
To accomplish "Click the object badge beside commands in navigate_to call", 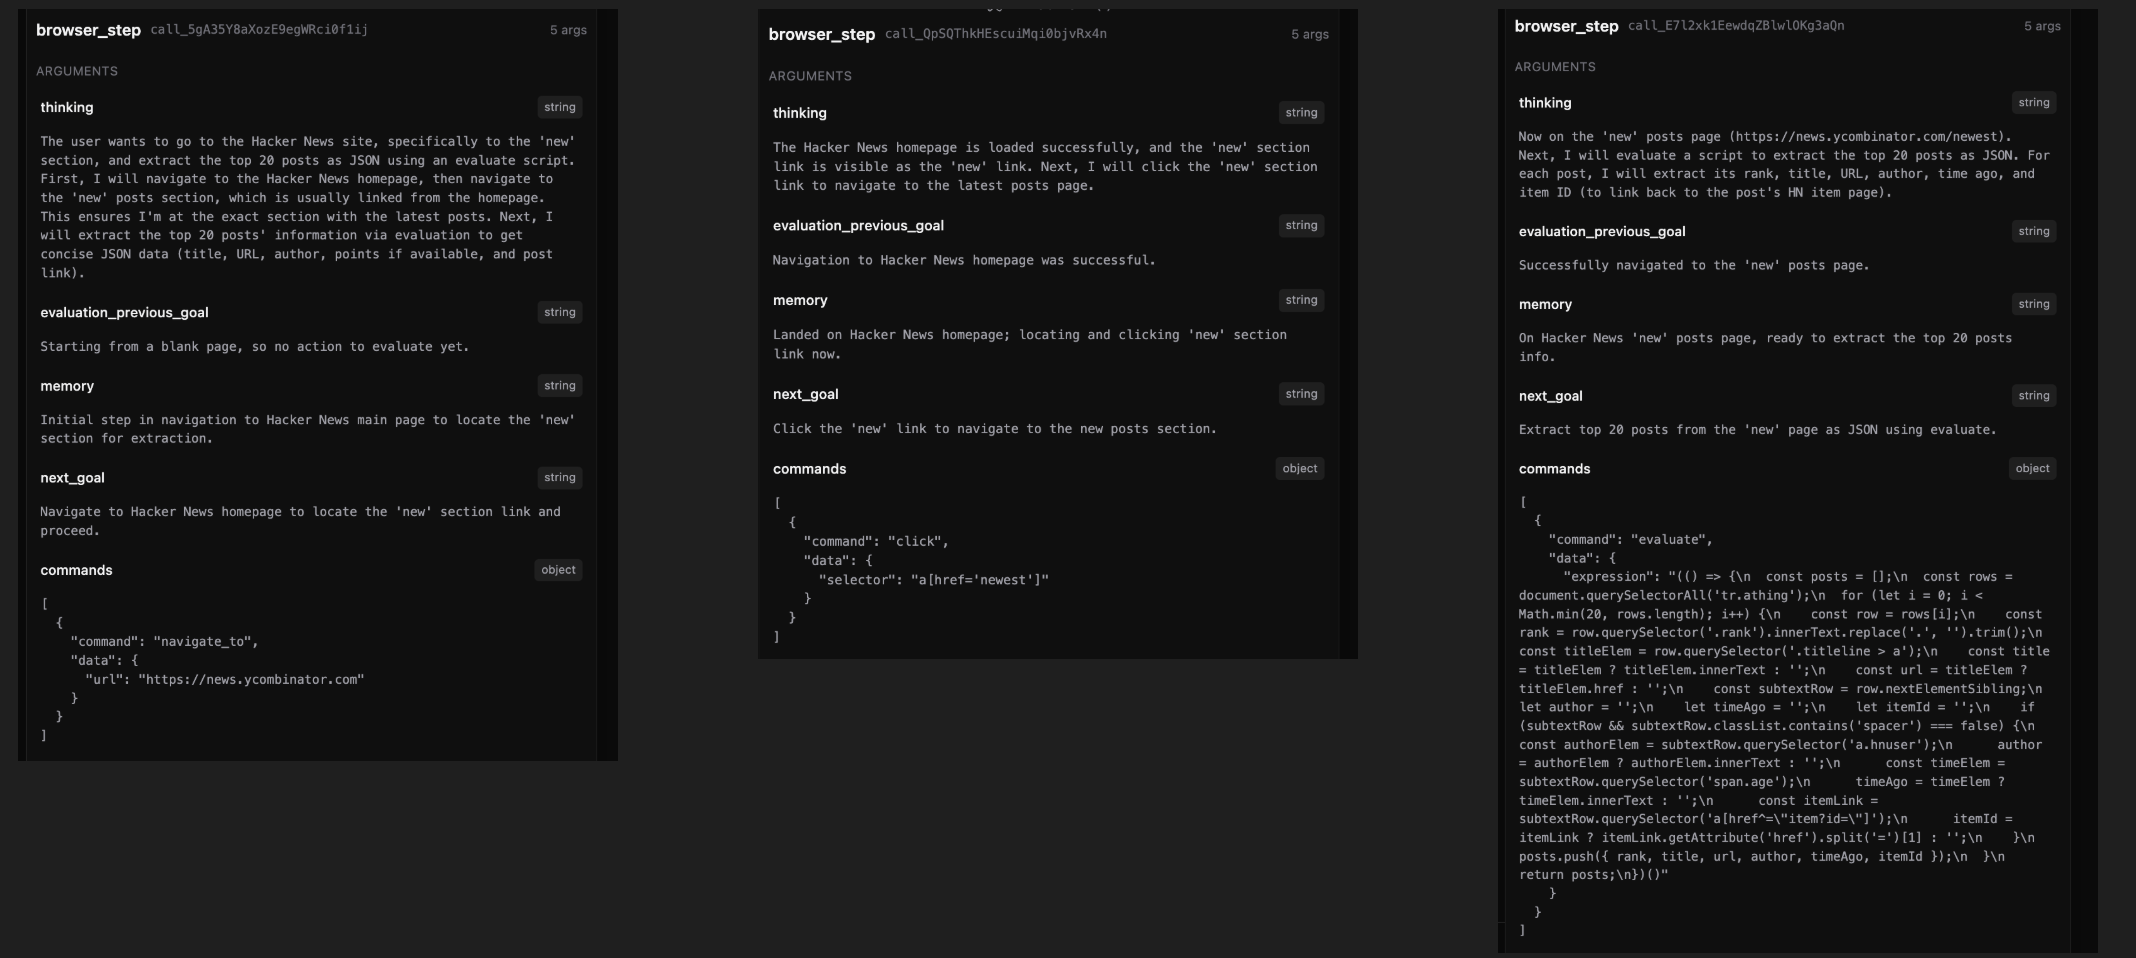I will point(558,570).
